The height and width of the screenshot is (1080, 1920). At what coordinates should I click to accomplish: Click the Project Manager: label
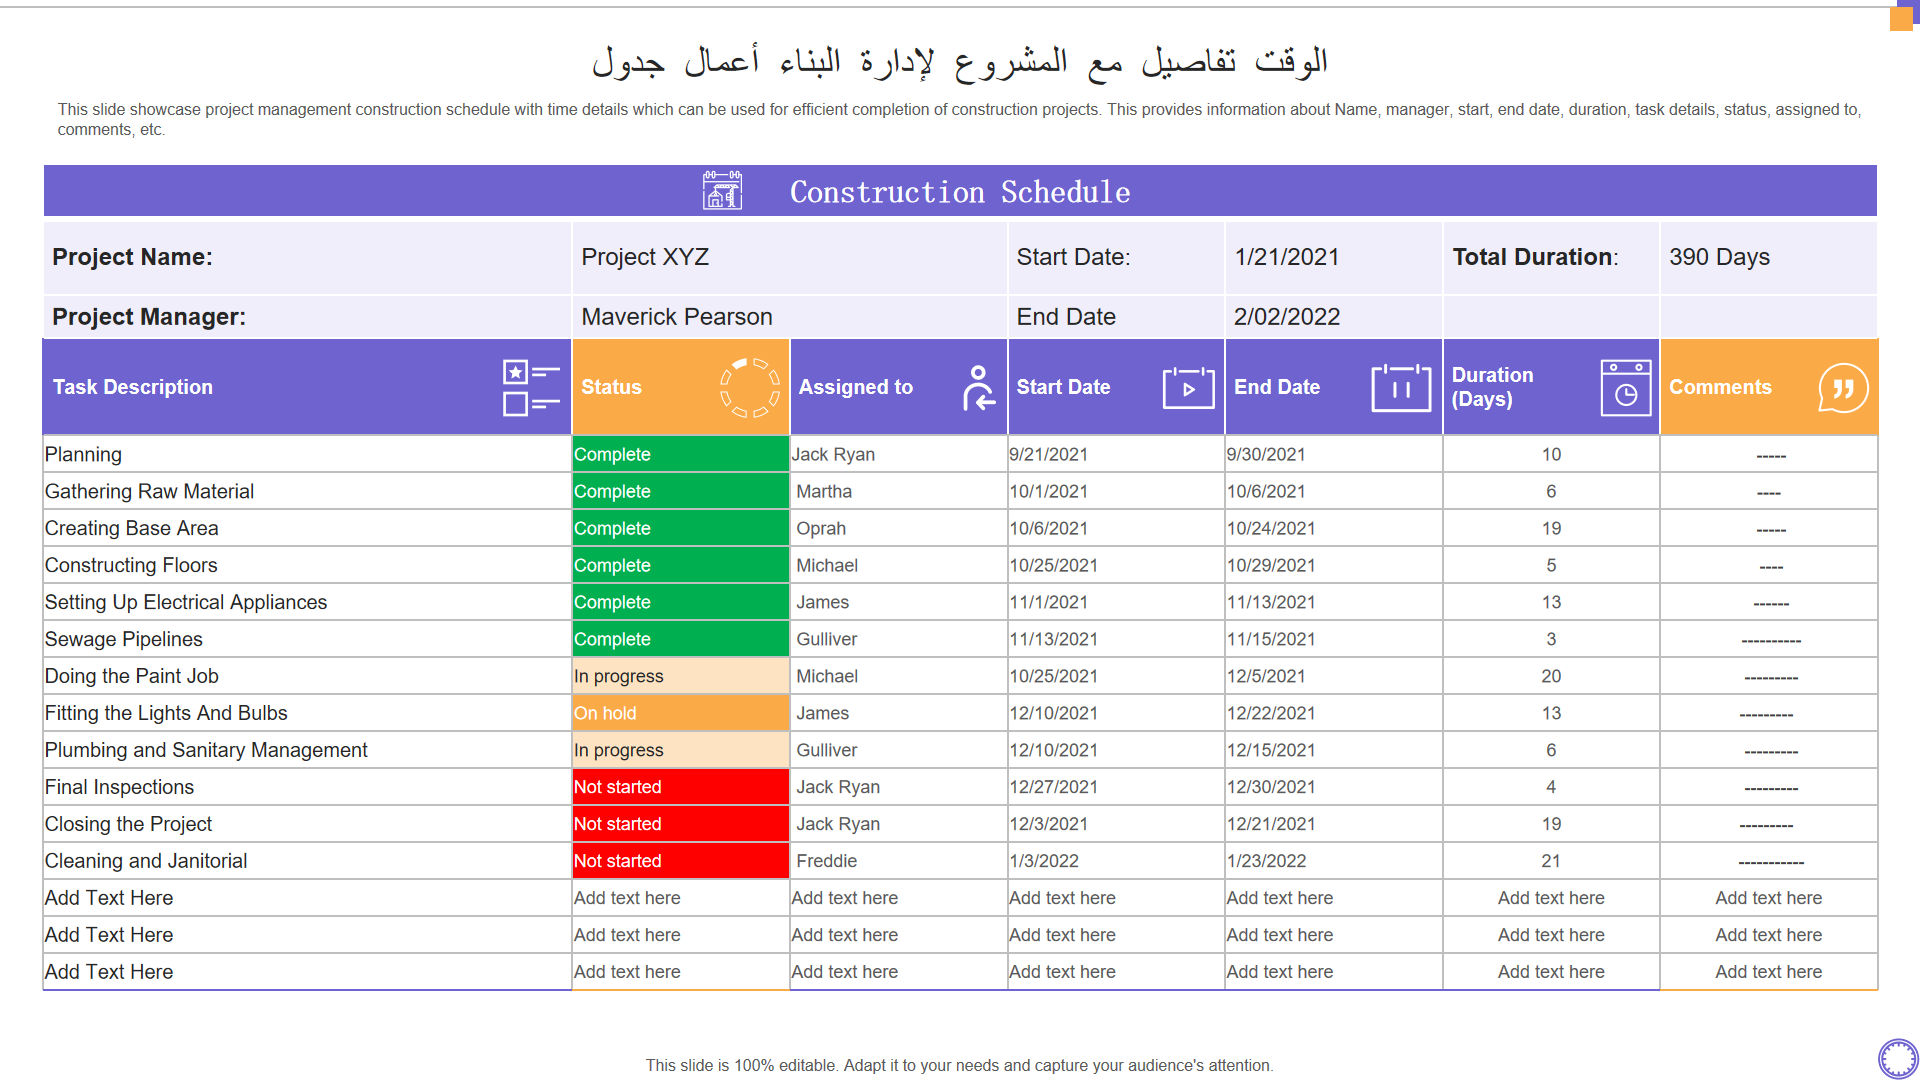pos(149,317)
